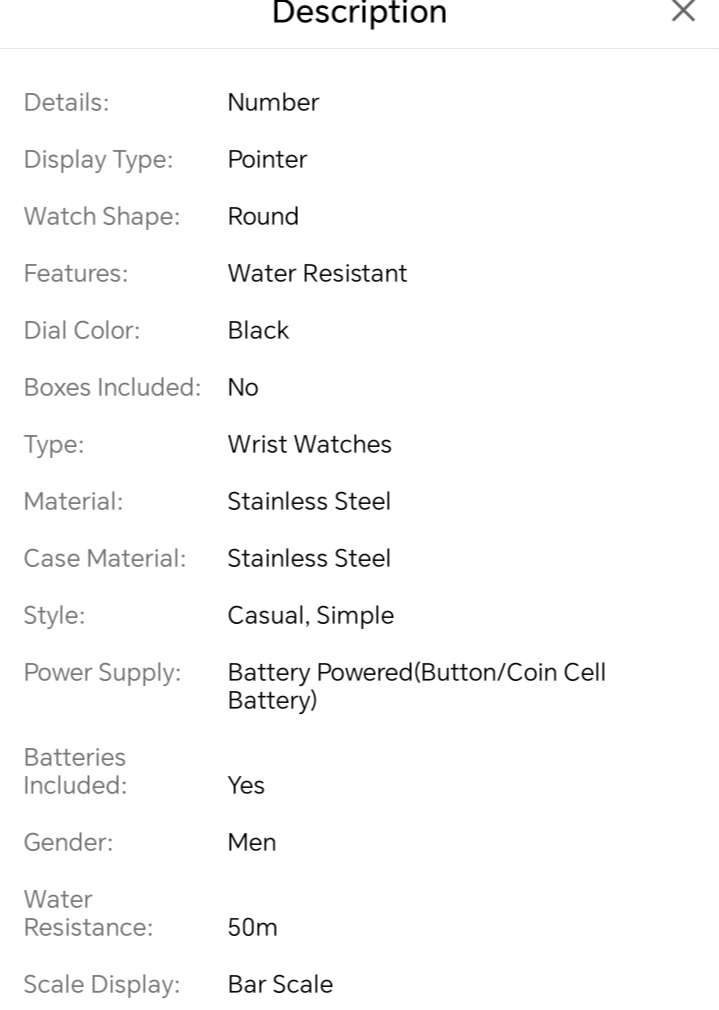Close the Description panel
719x1010 pixels.
(683, 12)
